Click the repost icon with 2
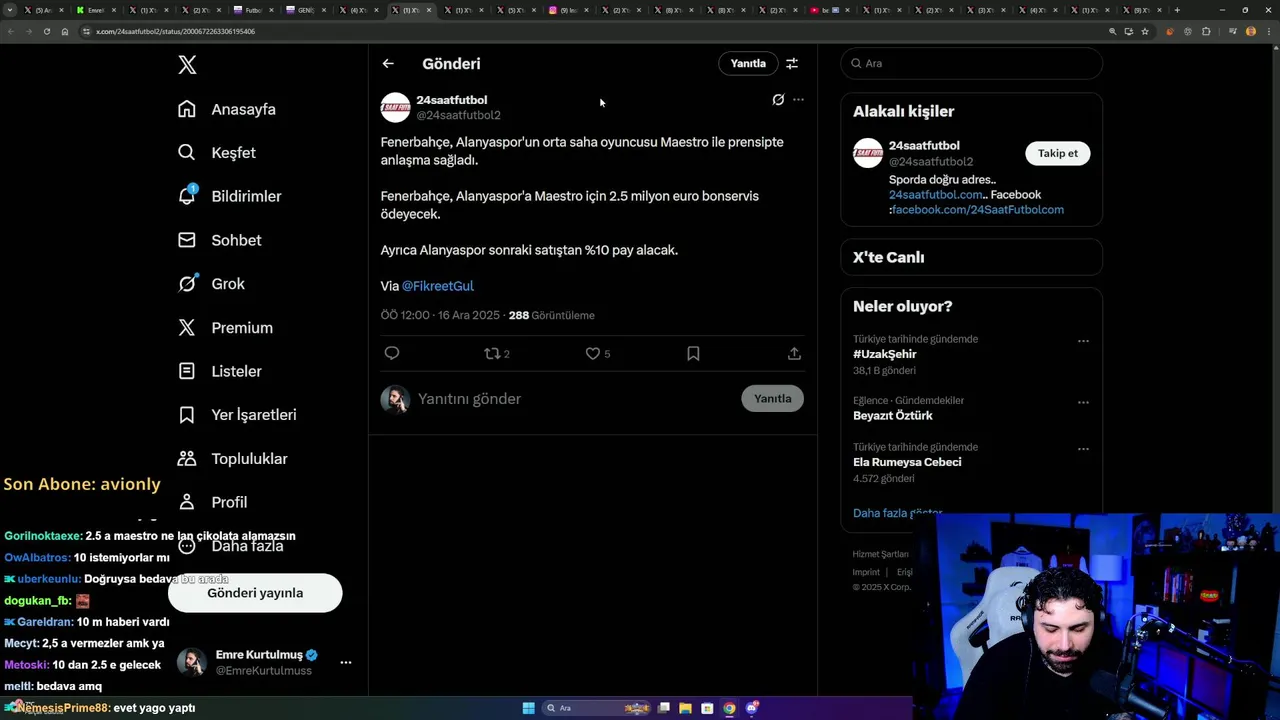Viewport: 1280px width, 720px height. click(497, 353)
